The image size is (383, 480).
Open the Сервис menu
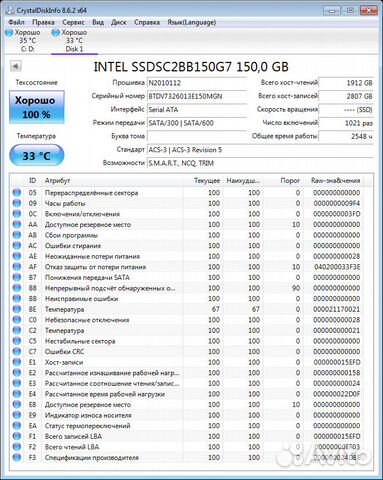click(x=73, y=22)
